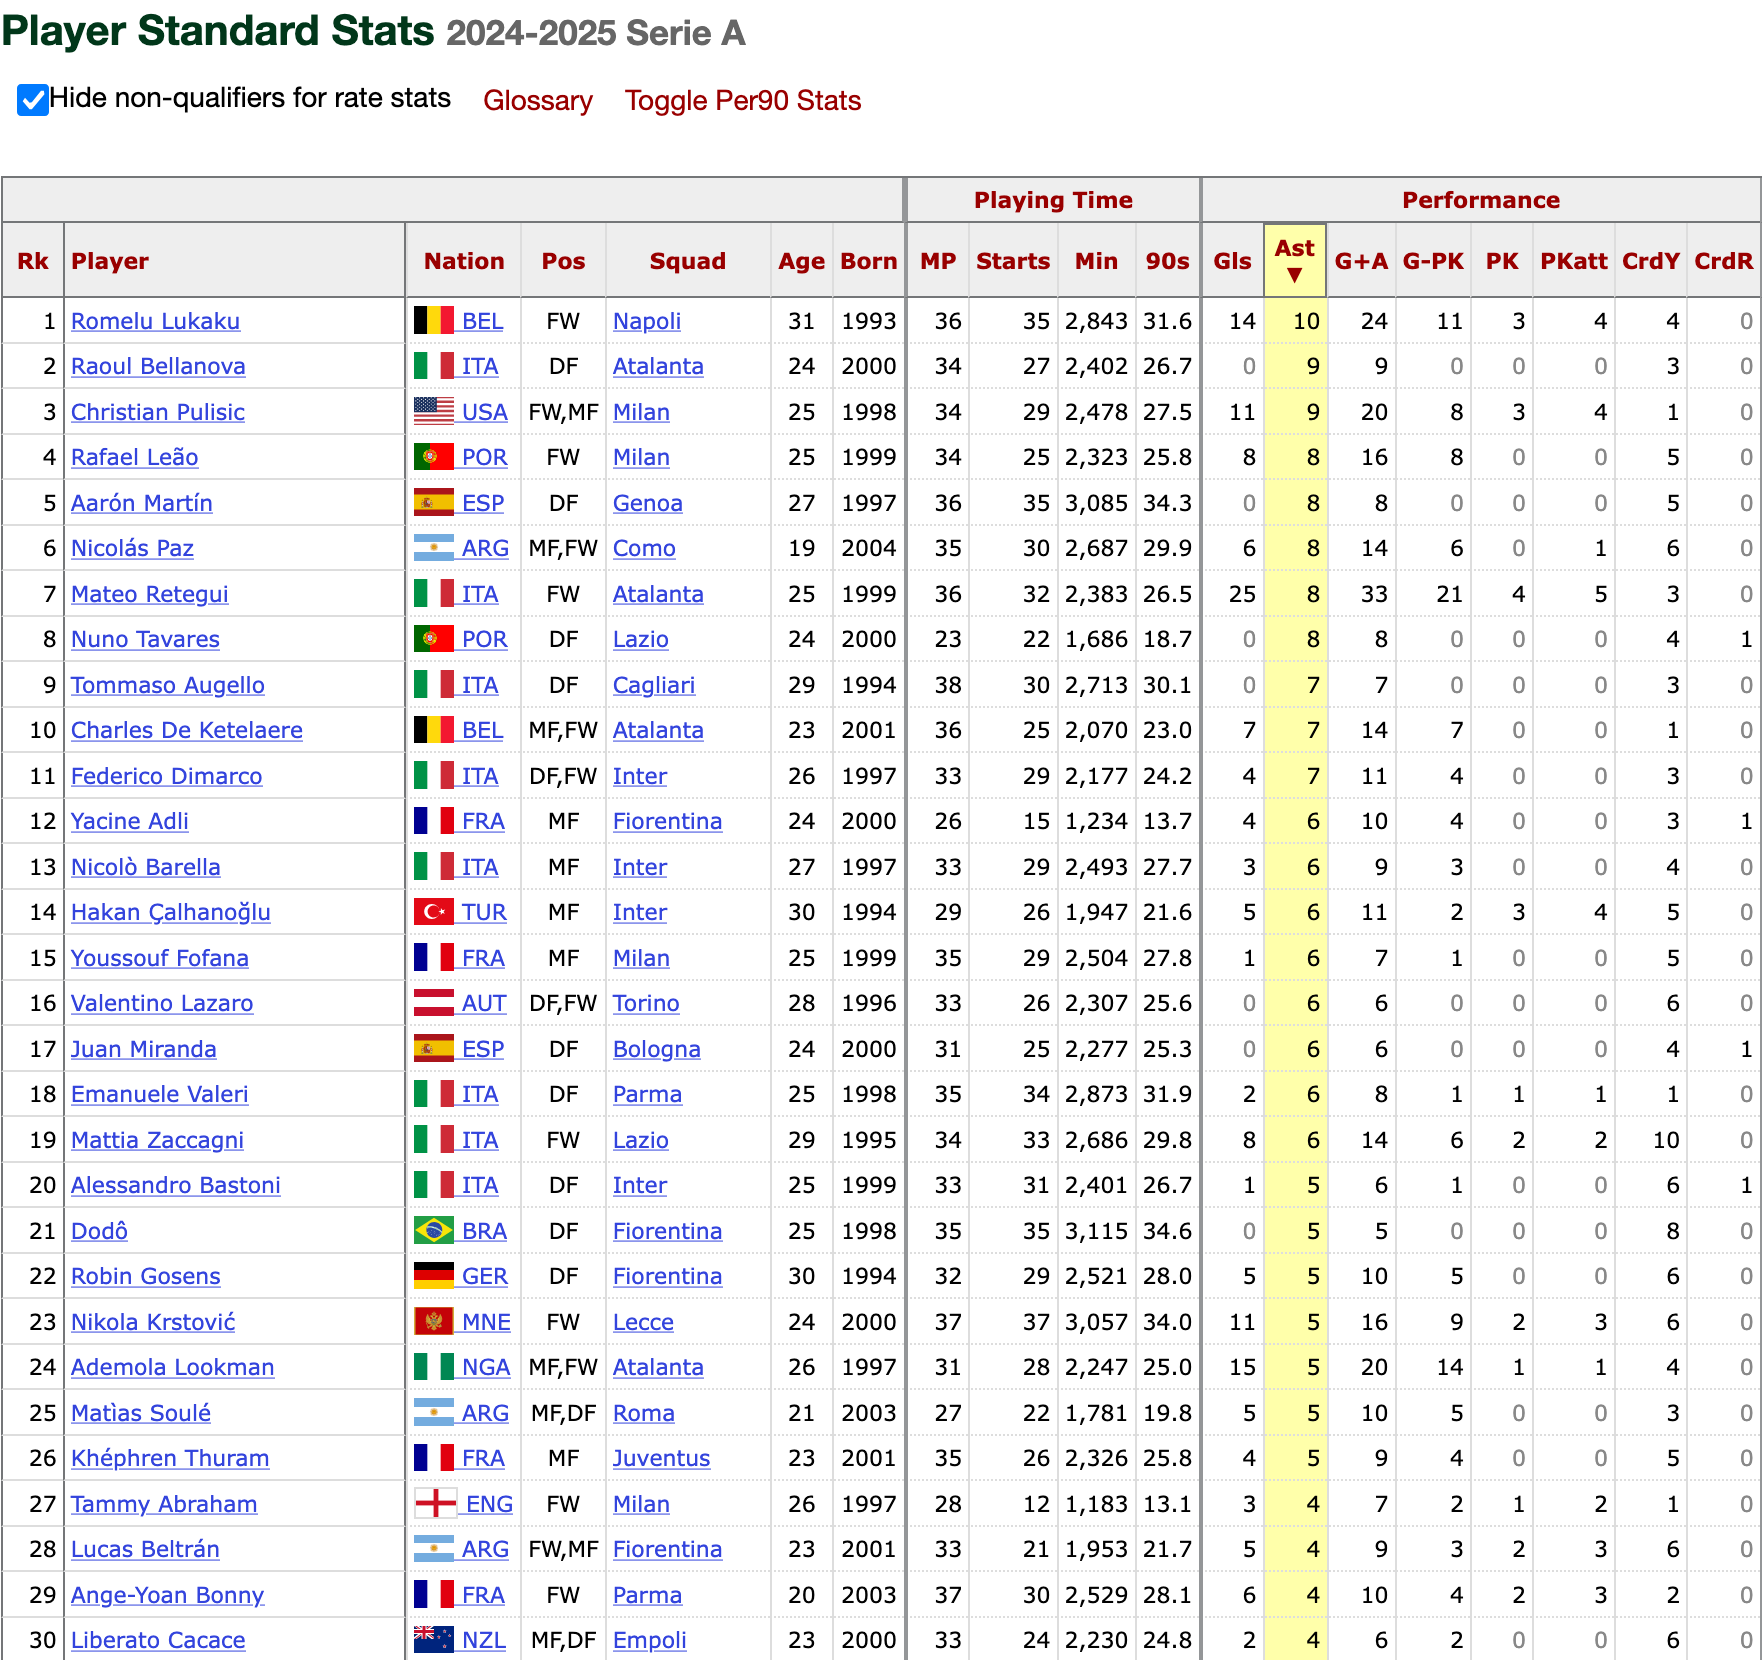This screenshot has height=1660, width=1762.
Task: Click the France flag in Youssouf Fofana's row
Action: pos(434,958)
